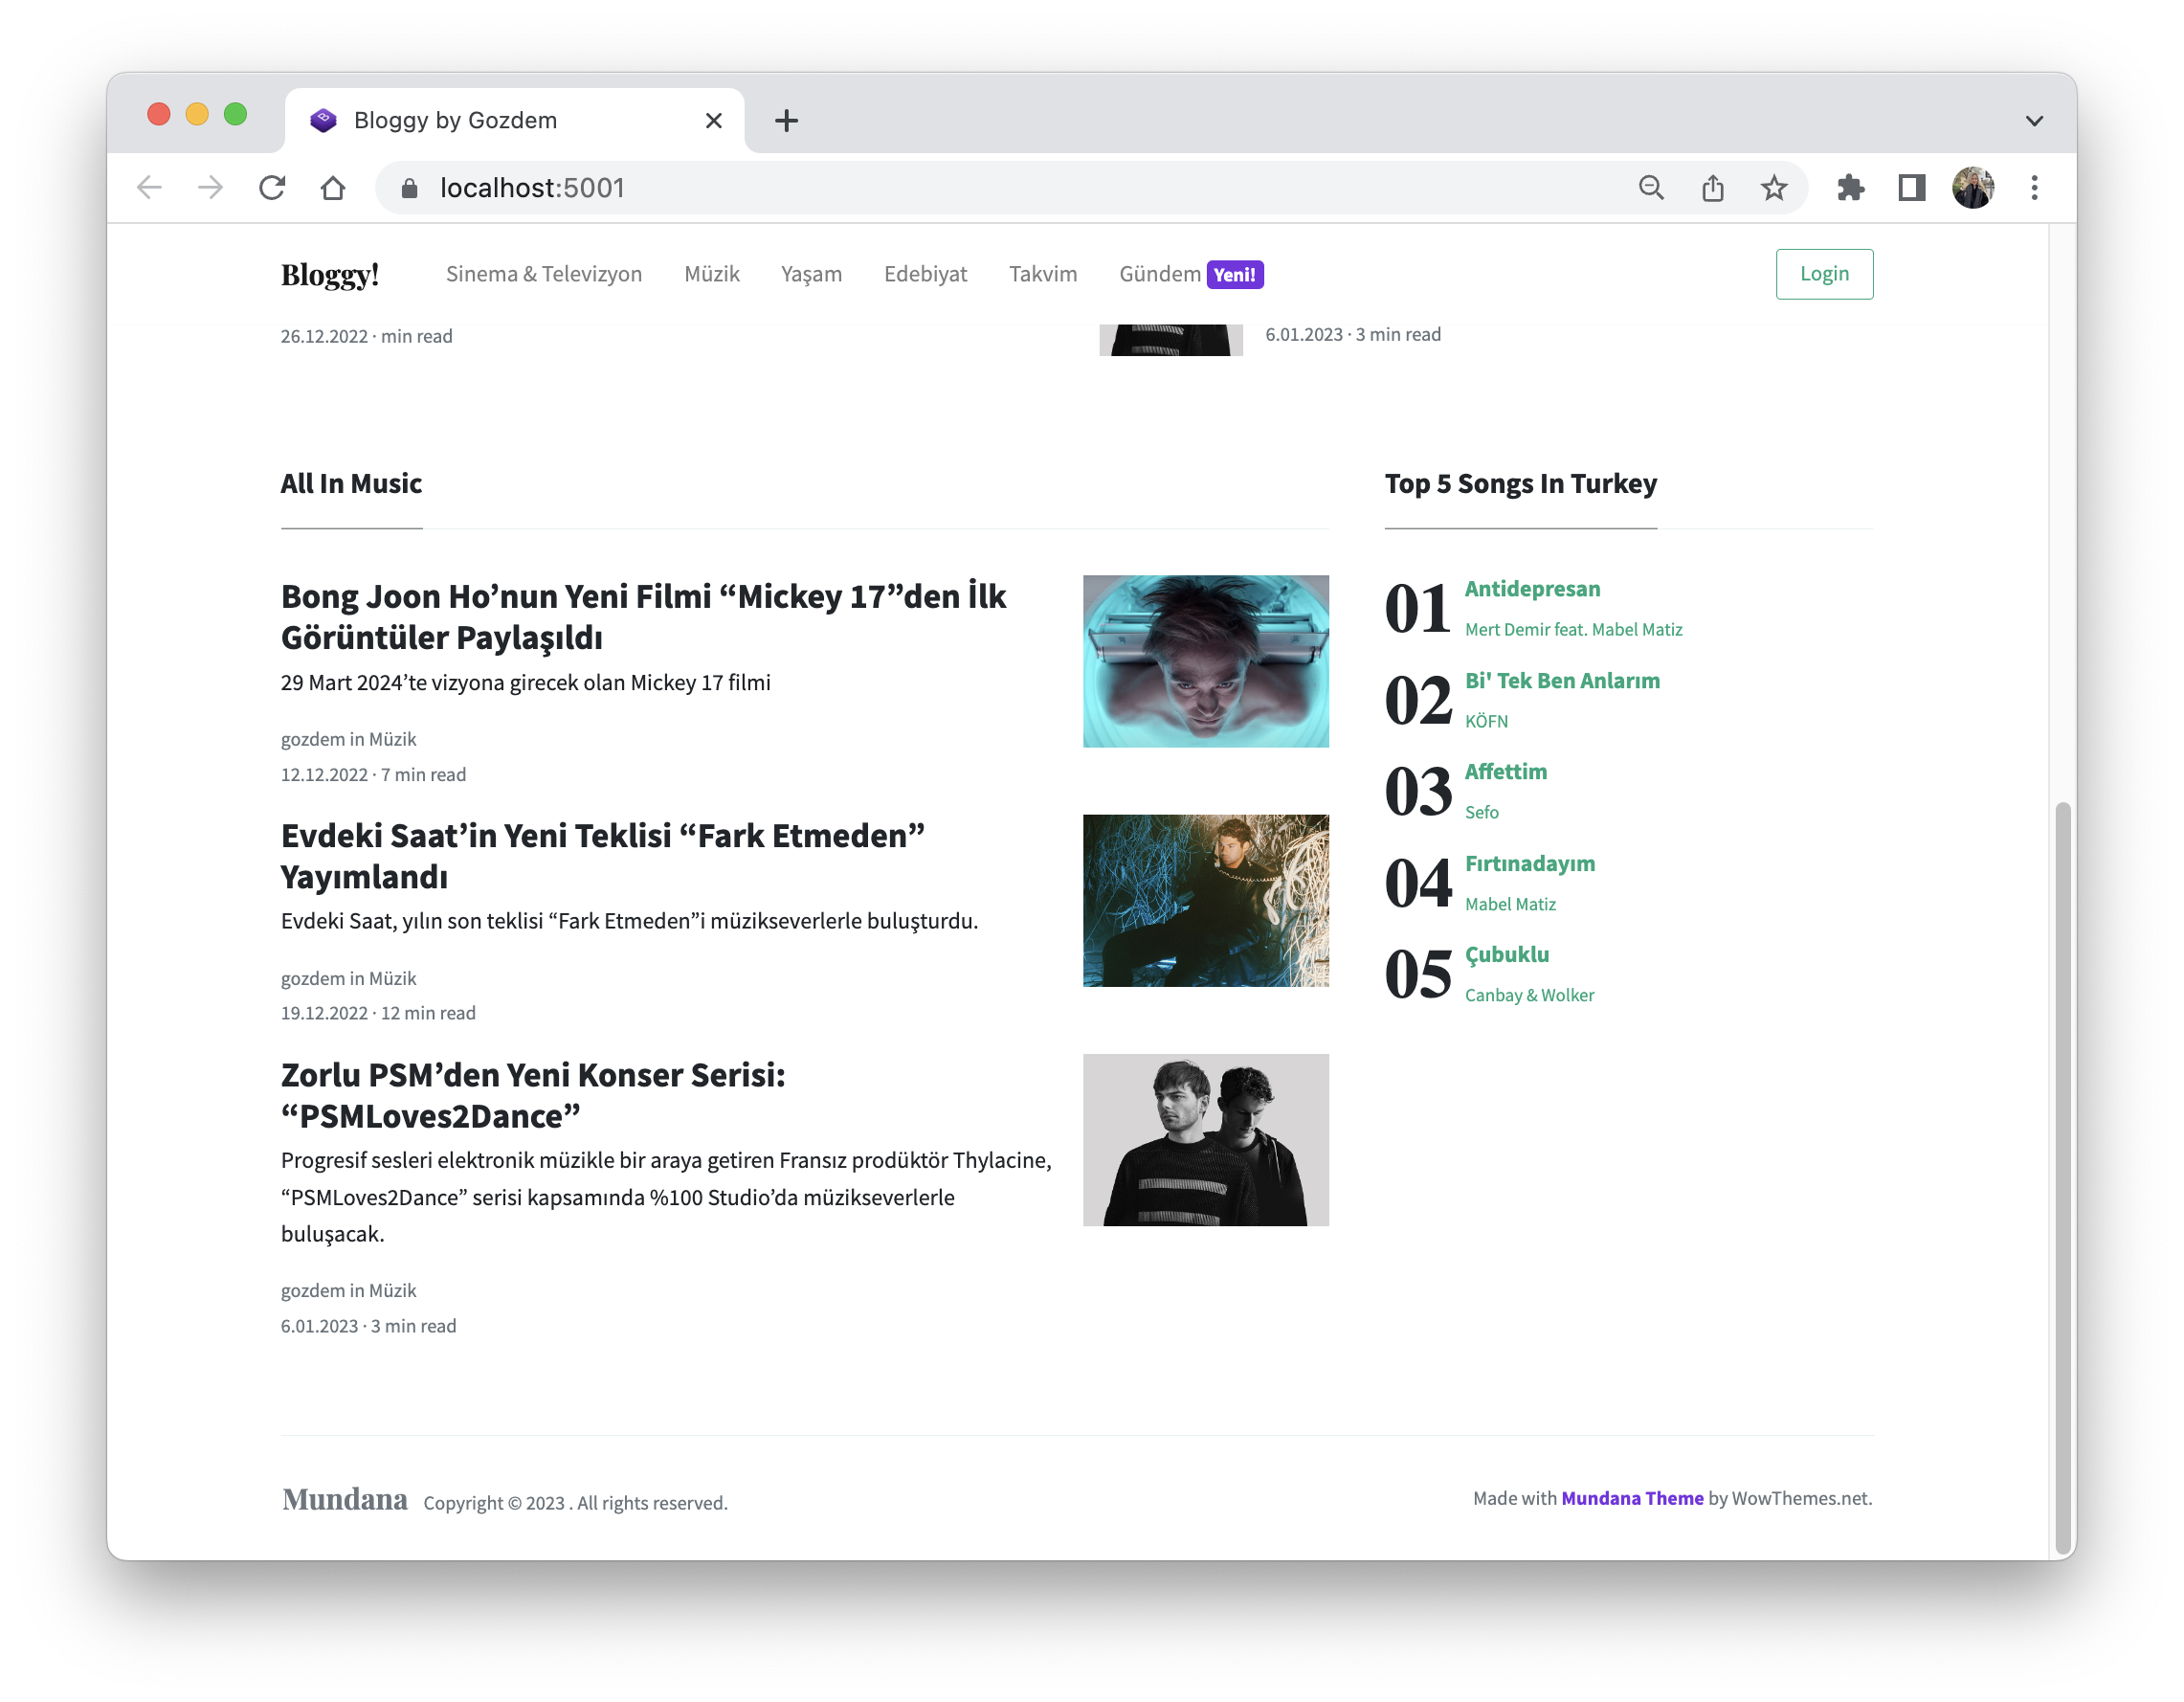Click artist Canbay & Wolker
The image size is (2184, 1702).
click(x=1528, y=996)
